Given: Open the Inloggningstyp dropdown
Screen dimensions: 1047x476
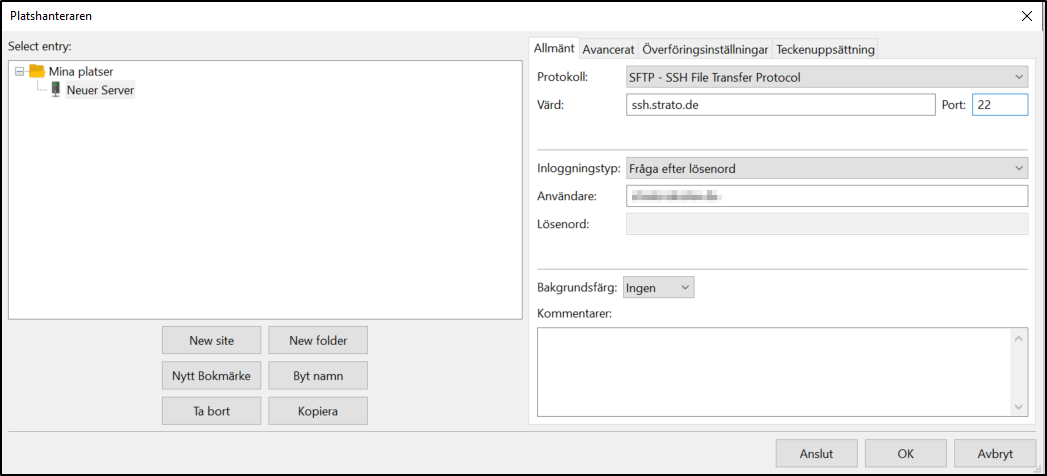Looking at the screenshot, I should (x=826, y=169).
